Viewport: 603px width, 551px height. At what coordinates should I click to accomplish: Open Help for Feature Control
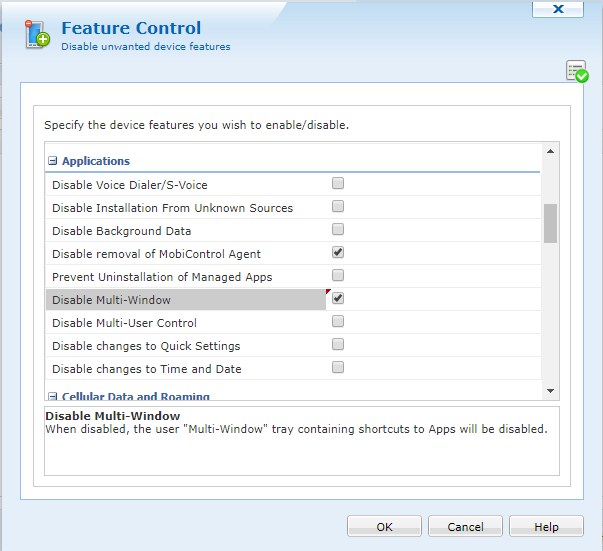coord(546,527)
